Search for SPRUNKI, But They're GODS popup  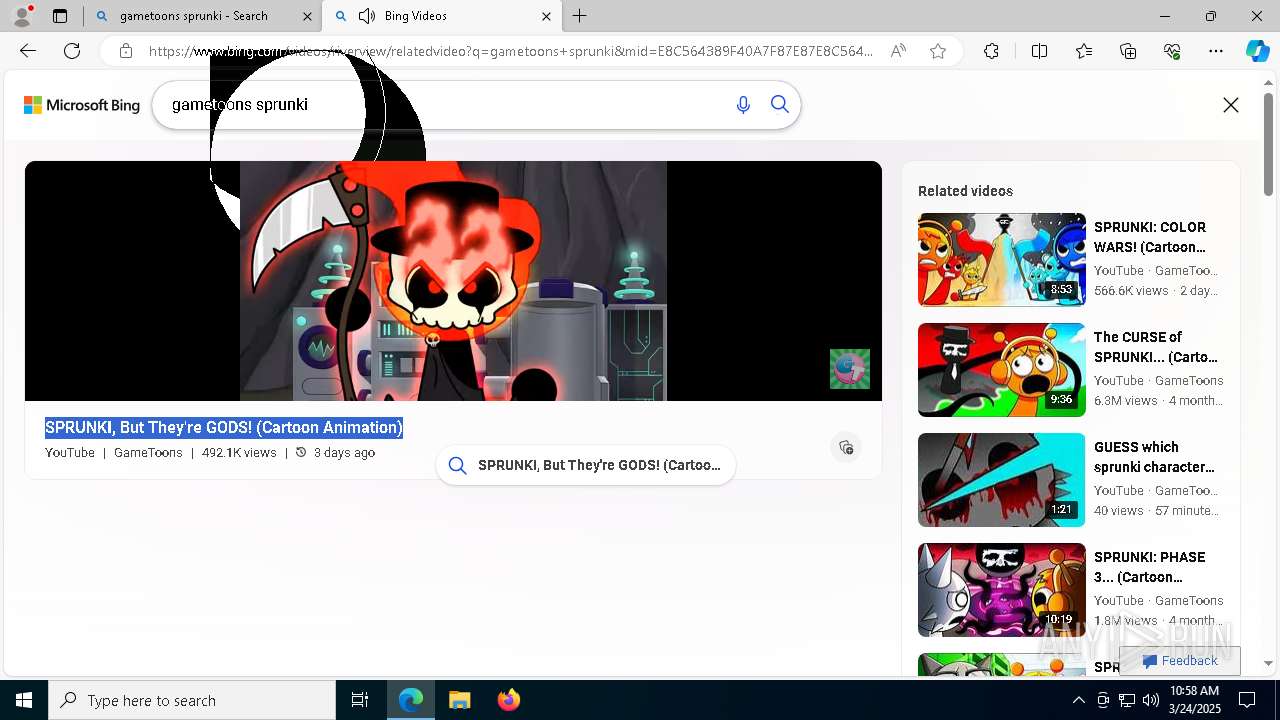[586, 465]
